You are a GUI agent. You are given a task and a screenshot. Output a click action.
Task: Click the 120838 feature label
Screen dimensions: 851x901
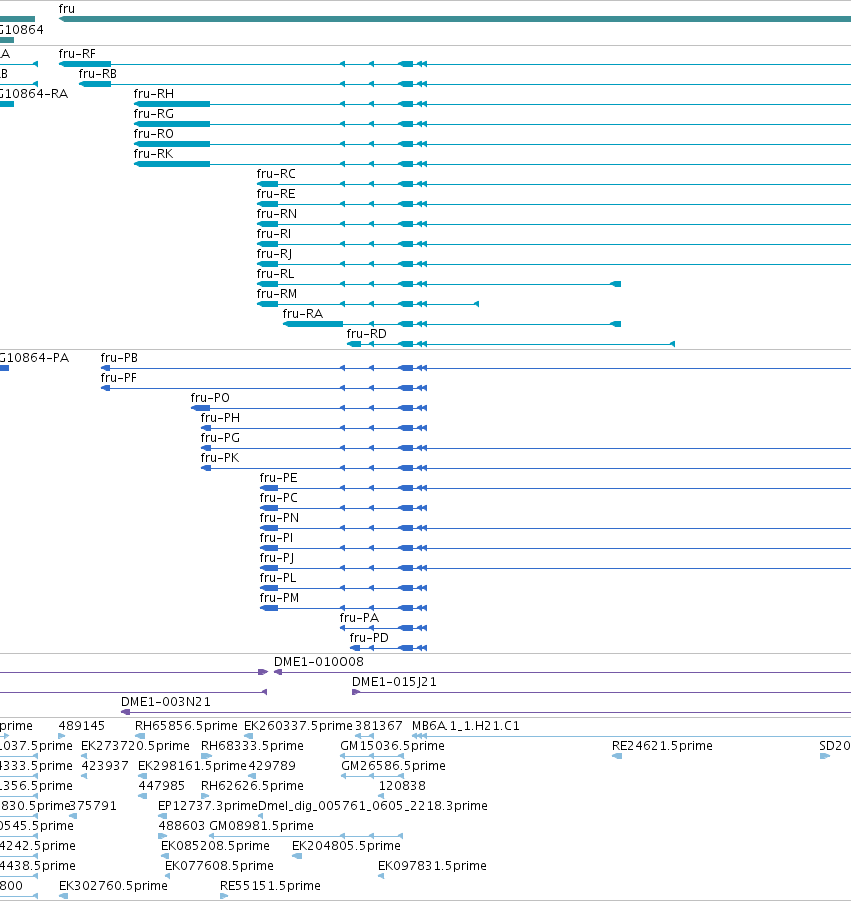click(x=402, y=786)
